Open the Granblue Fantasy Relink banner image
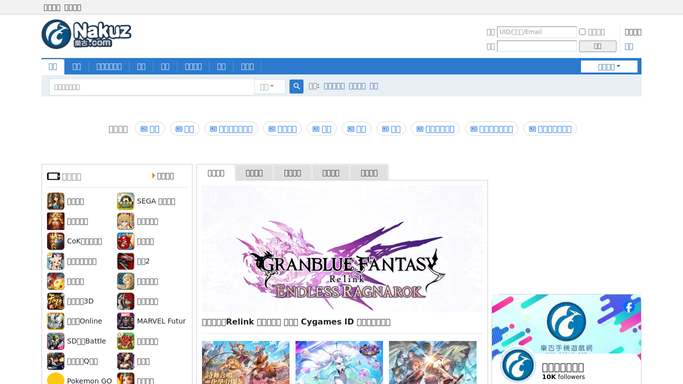 coord(342,249)
